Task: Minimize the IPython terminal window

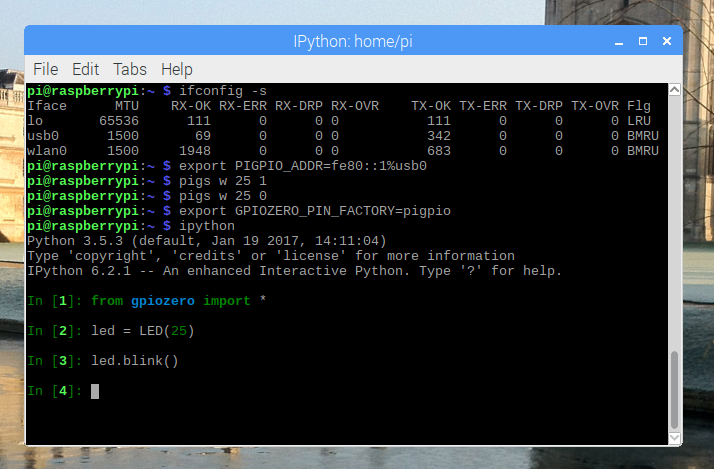Action: (619, 41)
